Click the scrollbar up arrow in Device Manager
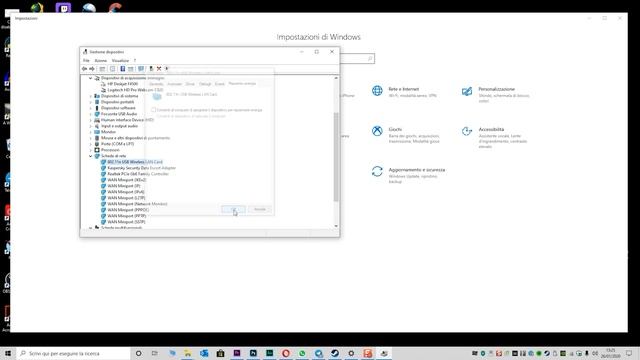The image size is (640, 360). 336,78
